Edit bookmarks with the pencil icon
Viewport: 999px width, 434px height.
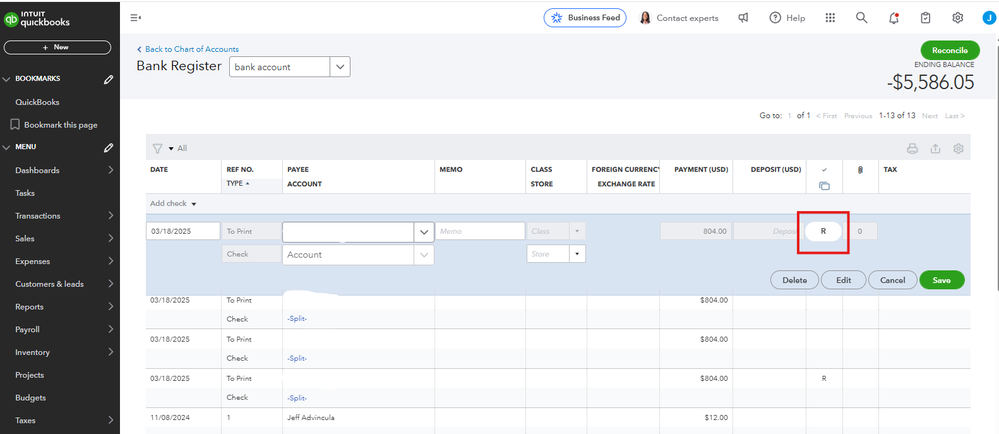click(x=108, y=79)
